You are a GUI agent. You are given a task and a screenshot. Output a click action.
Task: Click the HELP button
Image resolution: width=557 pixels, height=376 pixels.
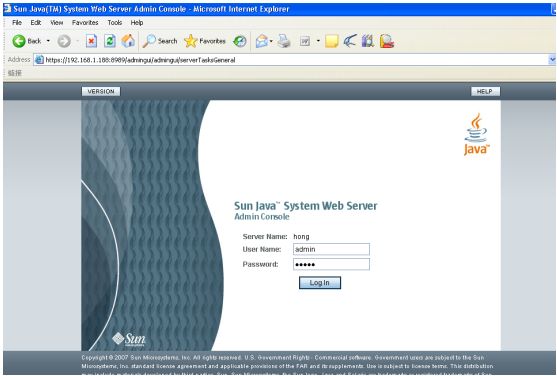(x=485, y=92)
